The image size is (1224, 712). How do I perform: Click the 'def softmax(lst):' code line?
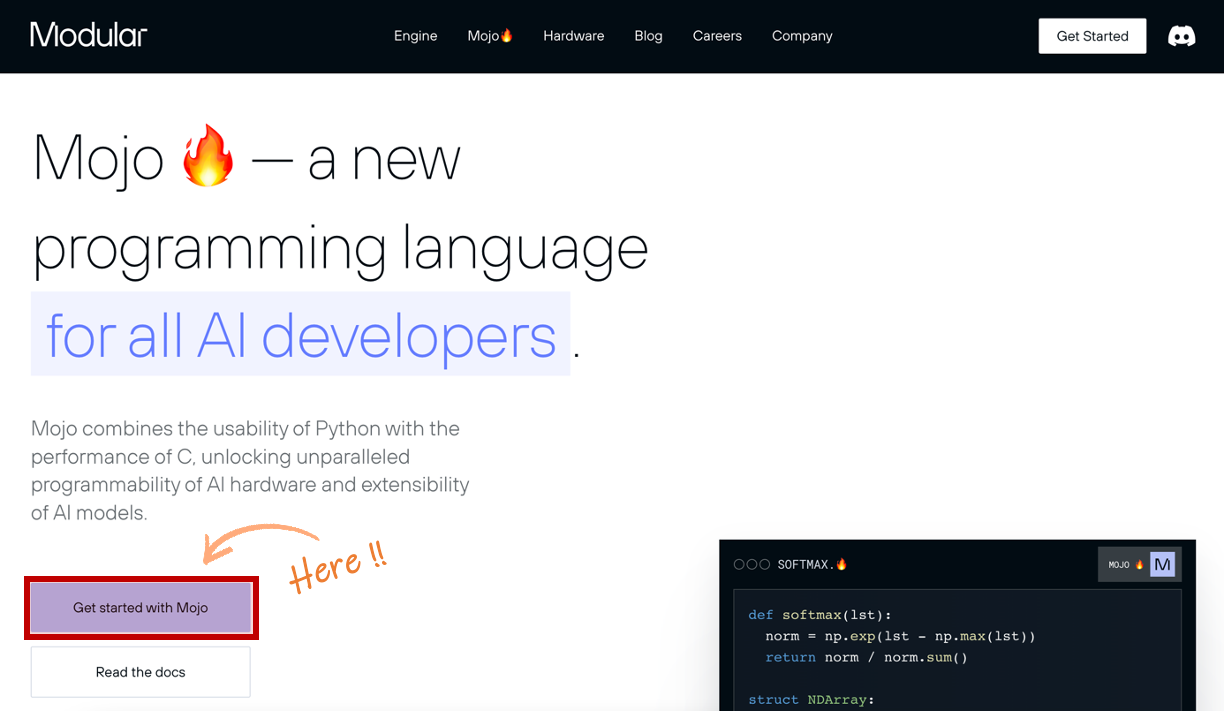click(820, 615)
